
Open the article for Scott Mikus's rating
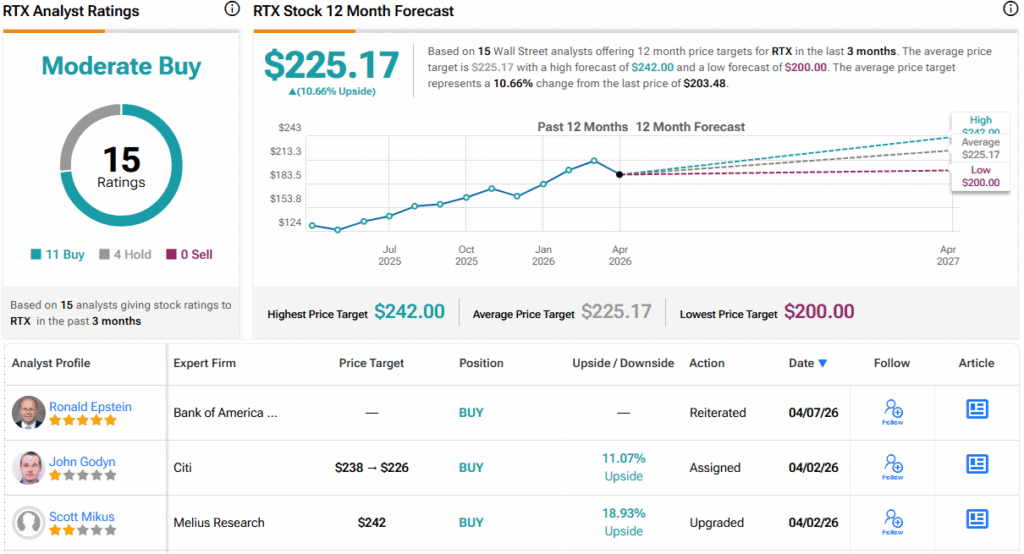click(x=977, y=519)
